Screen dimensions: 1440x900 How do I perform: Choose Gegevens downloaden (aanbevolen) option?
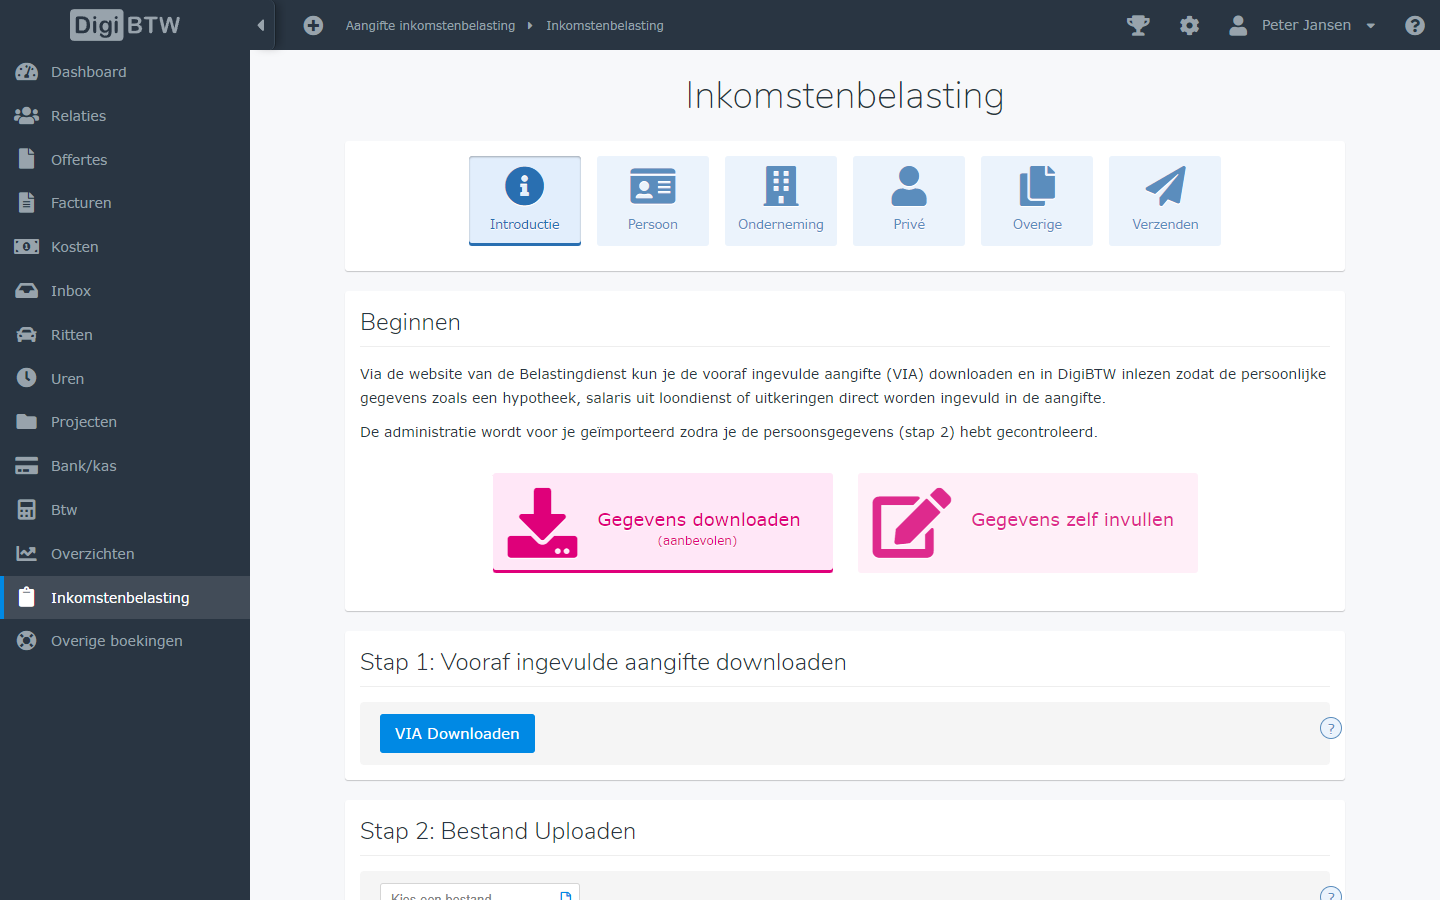pyautogui.click(x=663, y=523)
